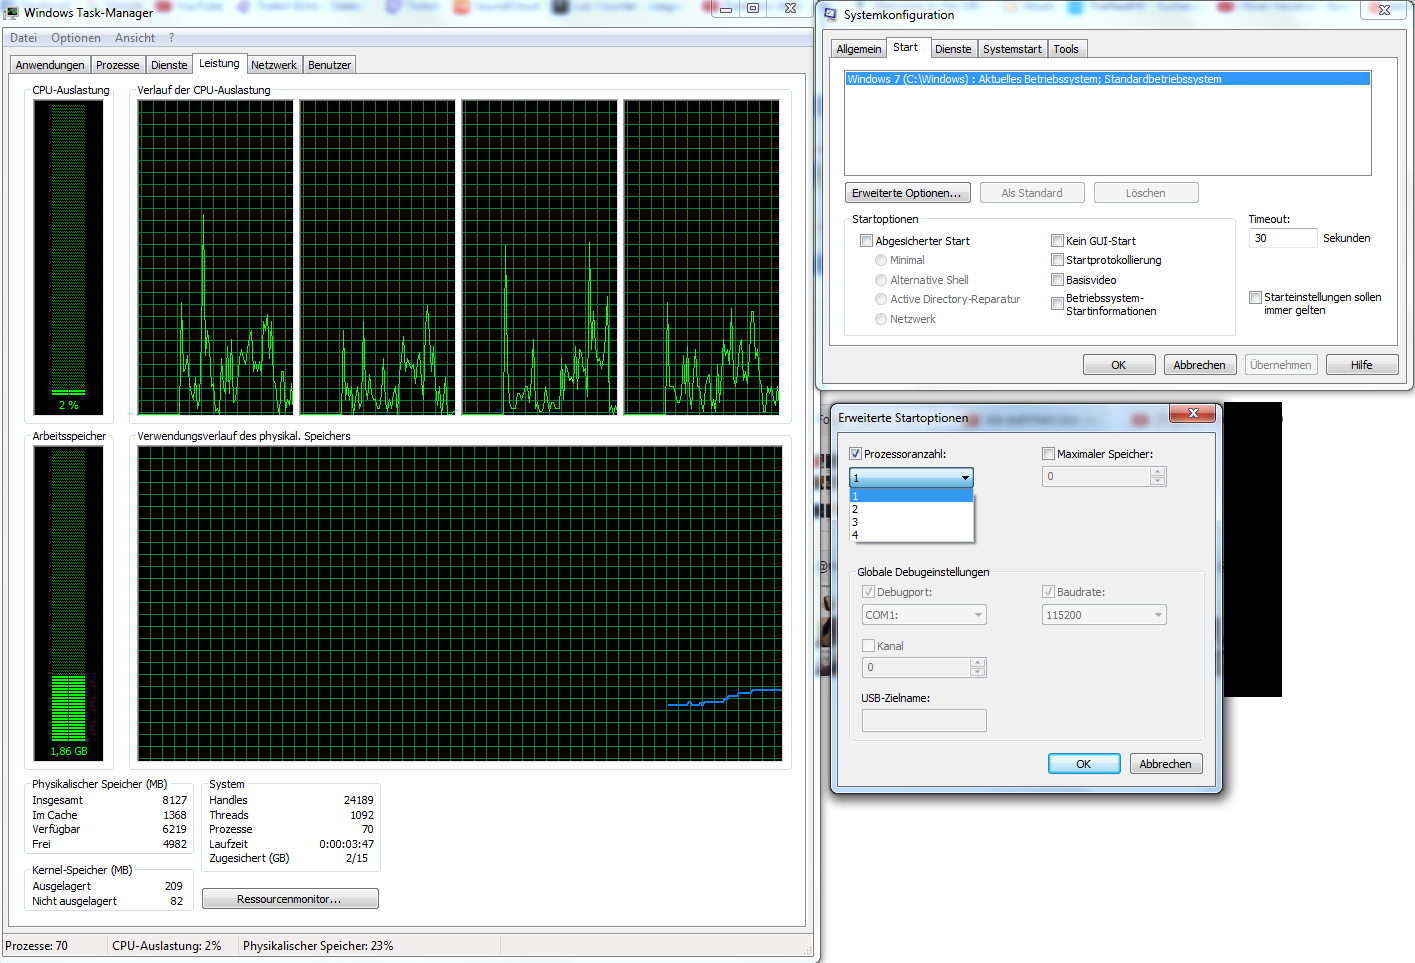The width and height of the screenshot is (1415, 963).
Task: Switch to the Benutzer tab
Action: [x=329, y=65]
